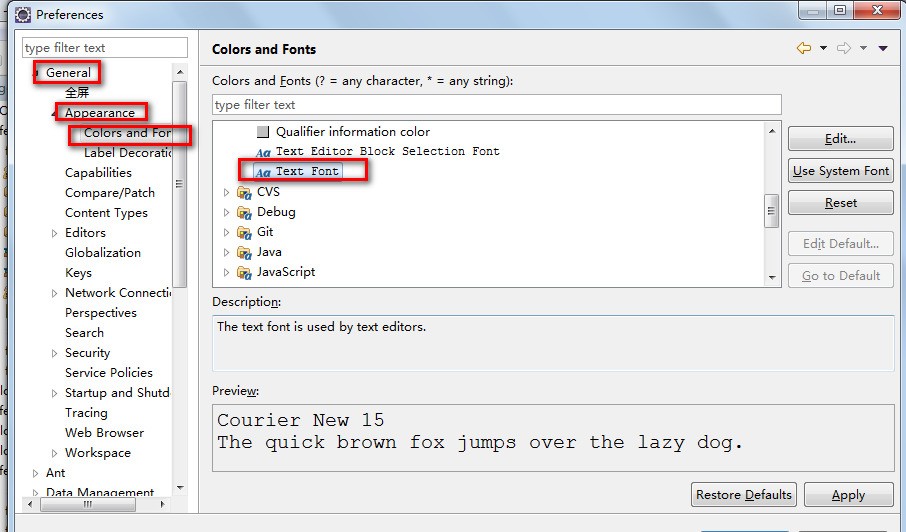The height and width of the screenshot is (532, 906).
Task: Click the Text Font 'Aa' icon
Action: (263, 172)
